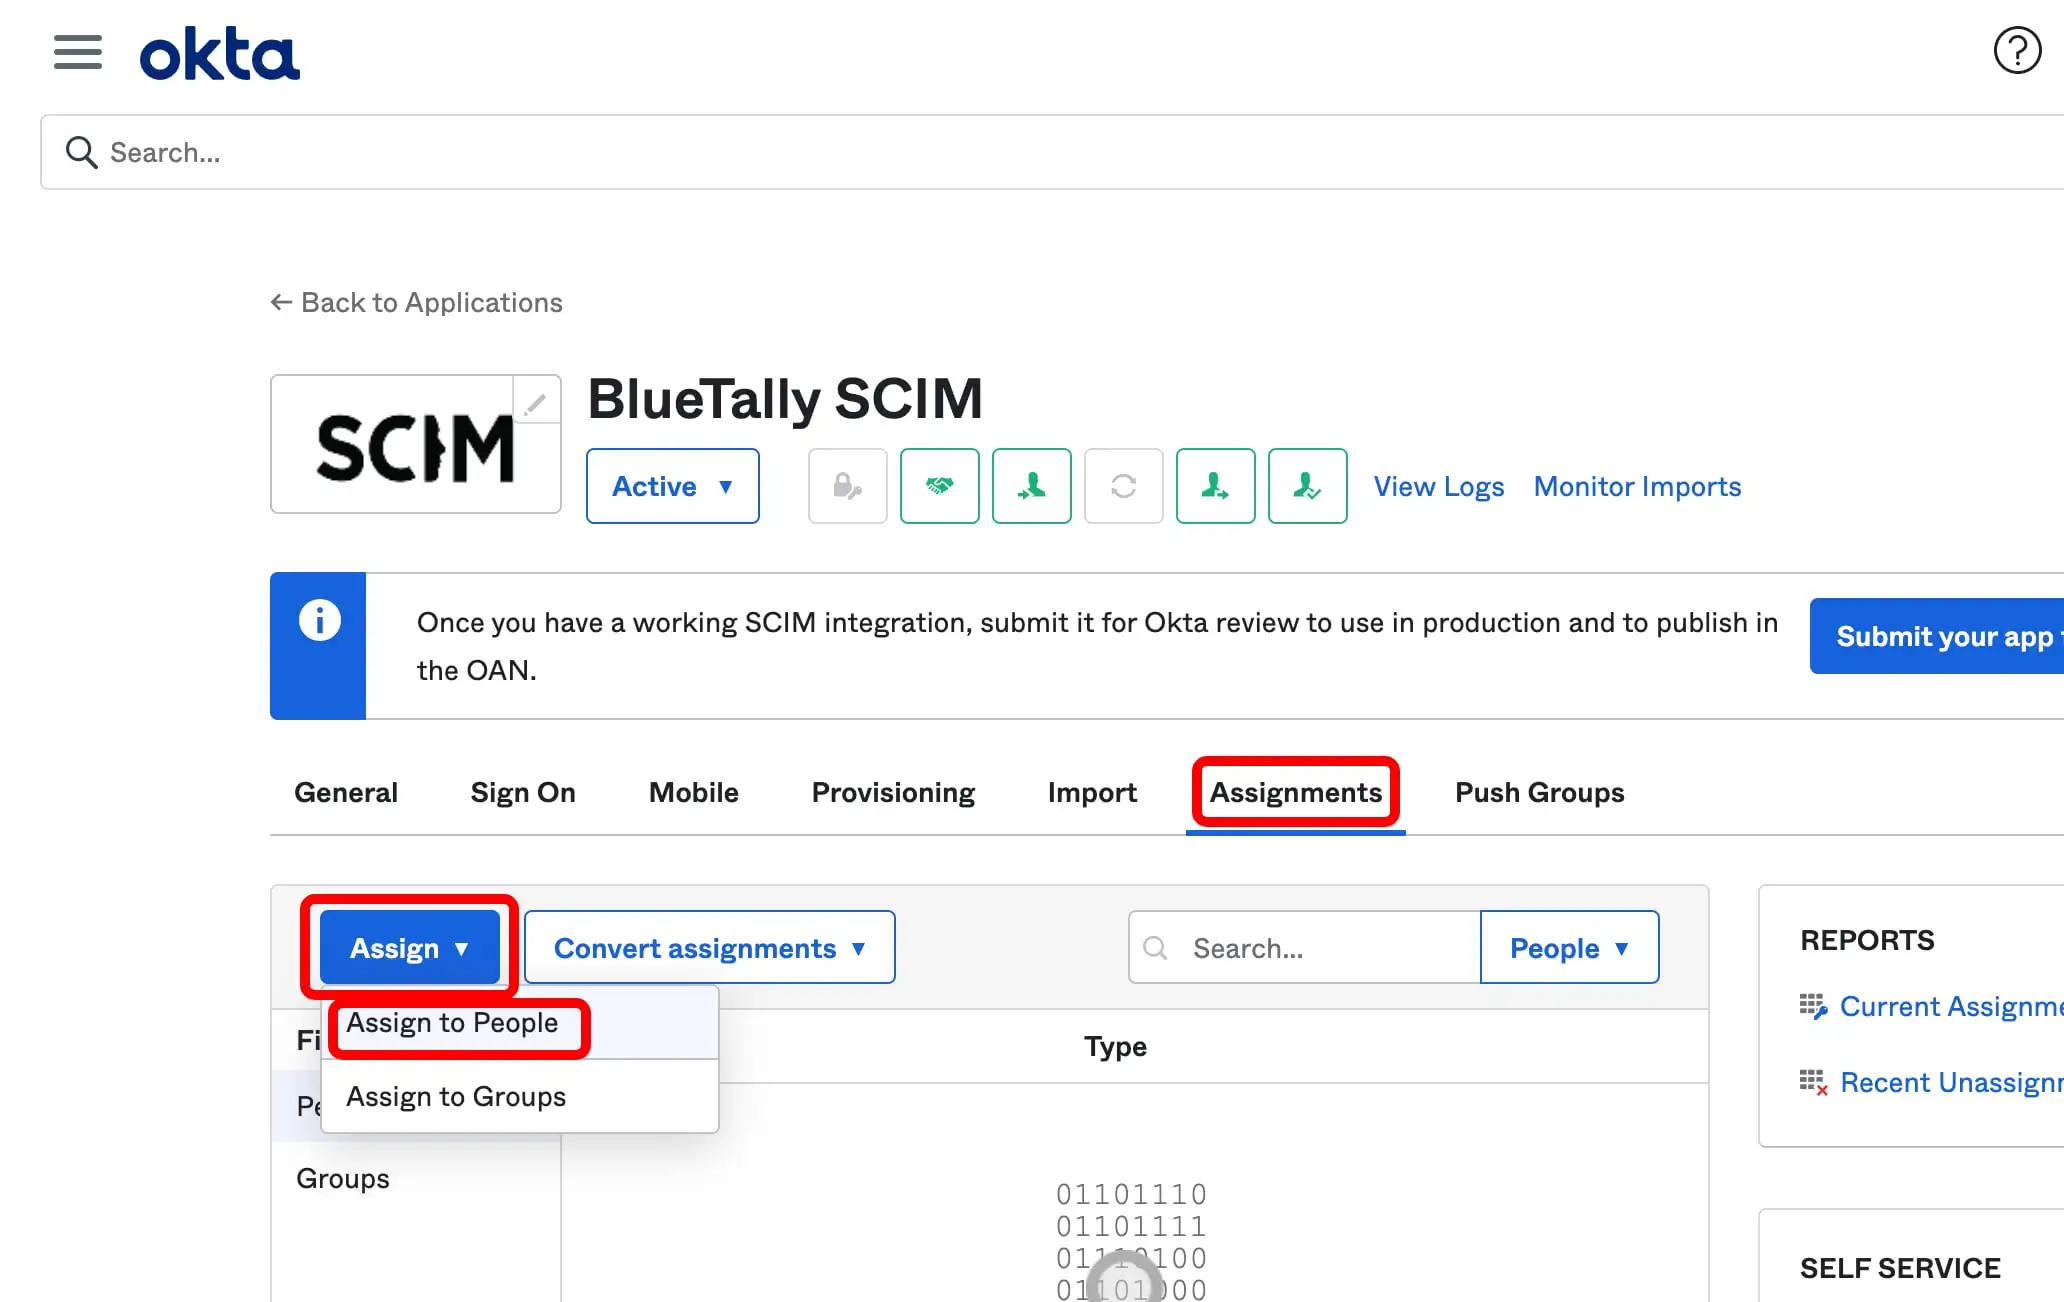
Task: Click the REPORTS heading
Action: pos(1867,940)
